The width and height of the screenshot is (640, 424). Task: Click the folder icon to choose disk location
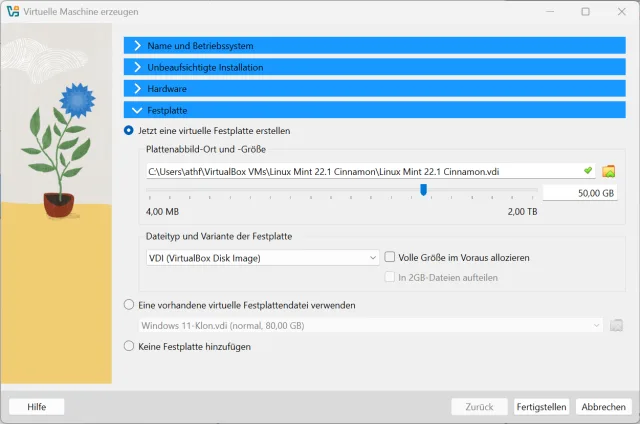coord(609,171)
